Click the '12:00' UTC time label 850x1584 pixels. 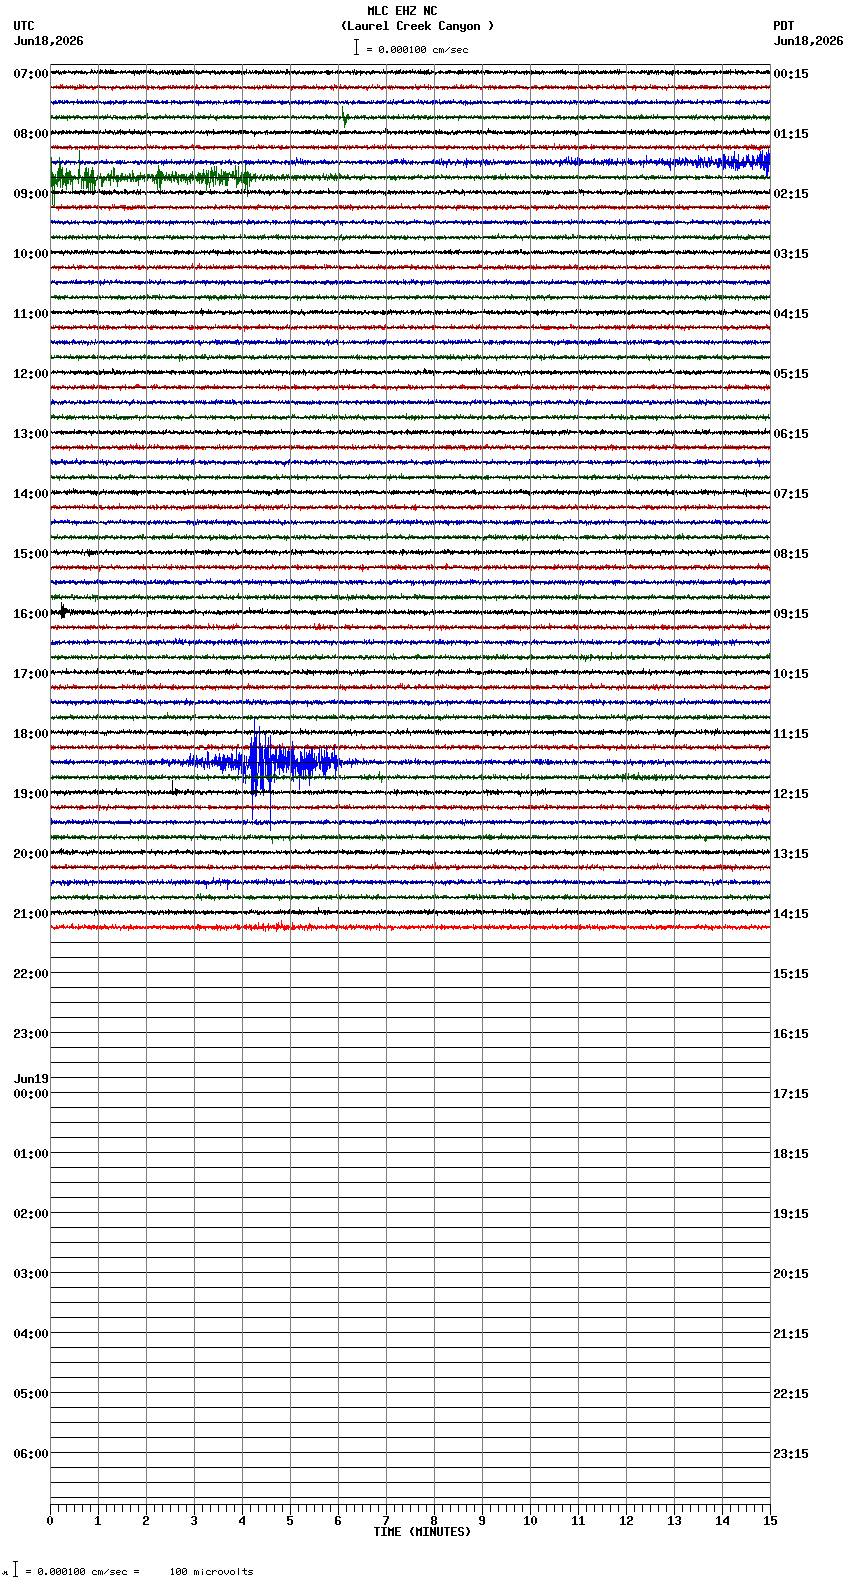tap(31, 373)
